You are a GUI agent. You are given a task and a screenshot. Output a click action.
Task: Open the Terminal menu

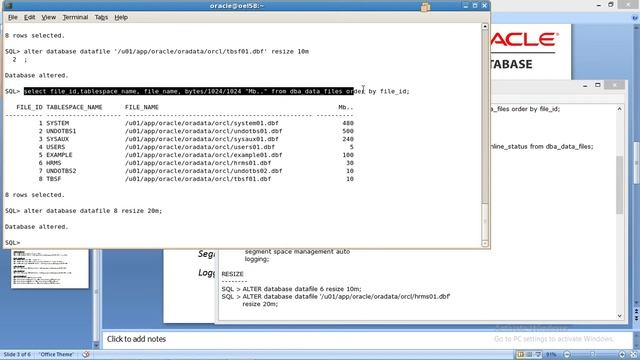(x=75, y=17)
